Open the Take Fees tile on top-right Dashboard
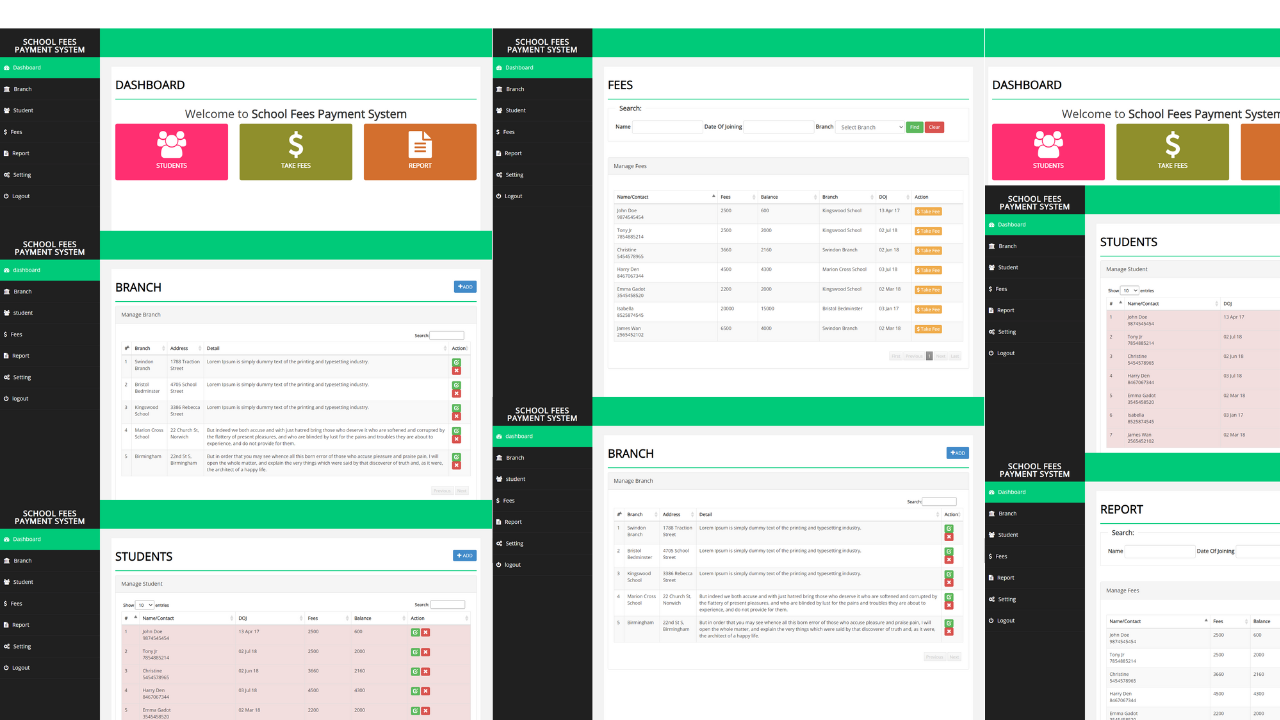 pyautogui.click(x=1173, y=152)
